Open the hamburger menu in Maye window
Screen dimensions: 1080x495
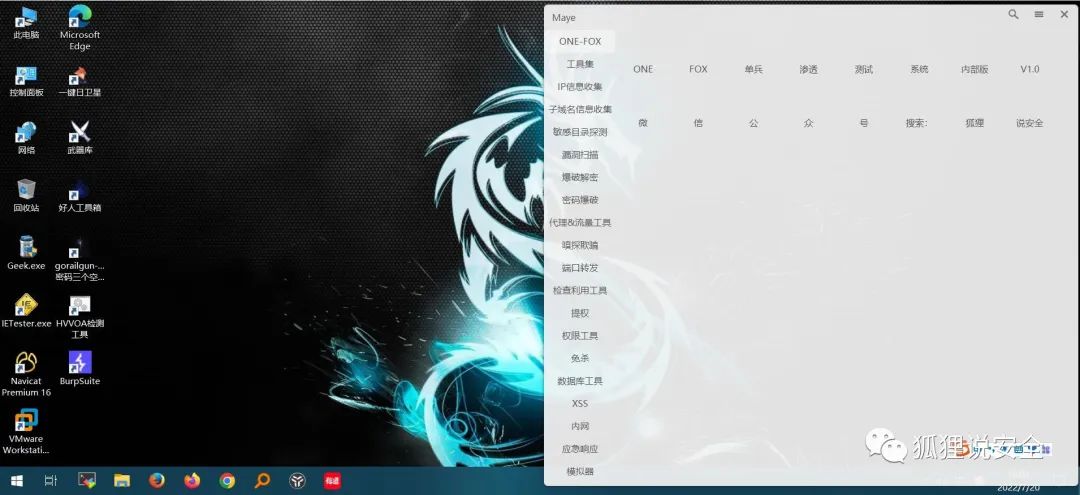pos(1039,14)
